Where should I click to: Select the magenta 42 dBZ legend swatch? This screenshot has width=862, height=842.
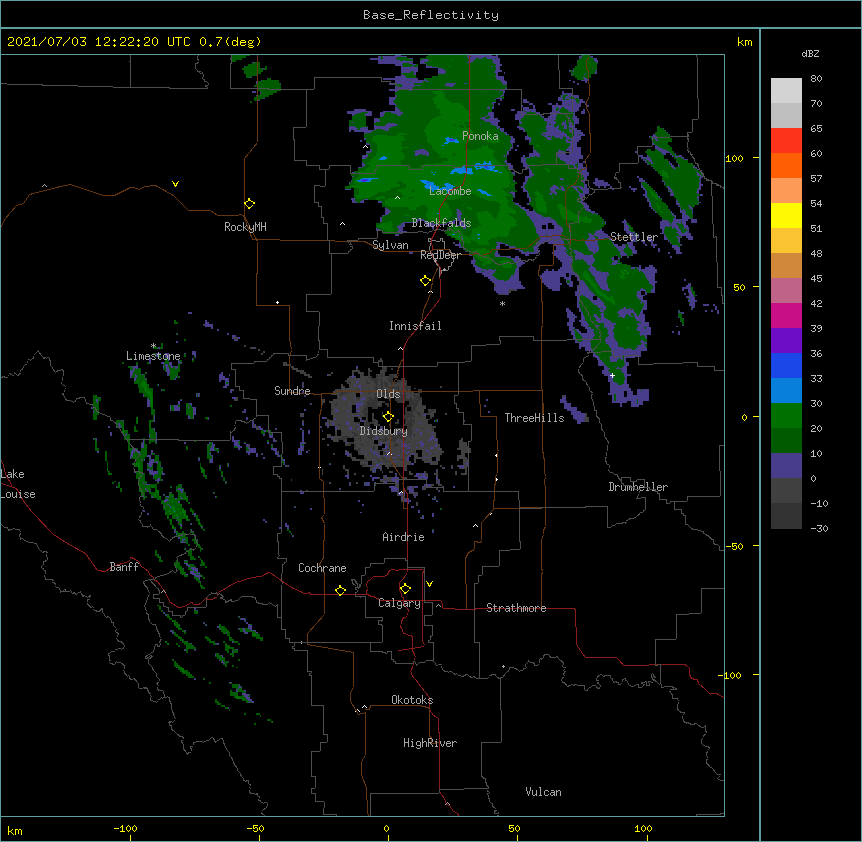point(786,315)
